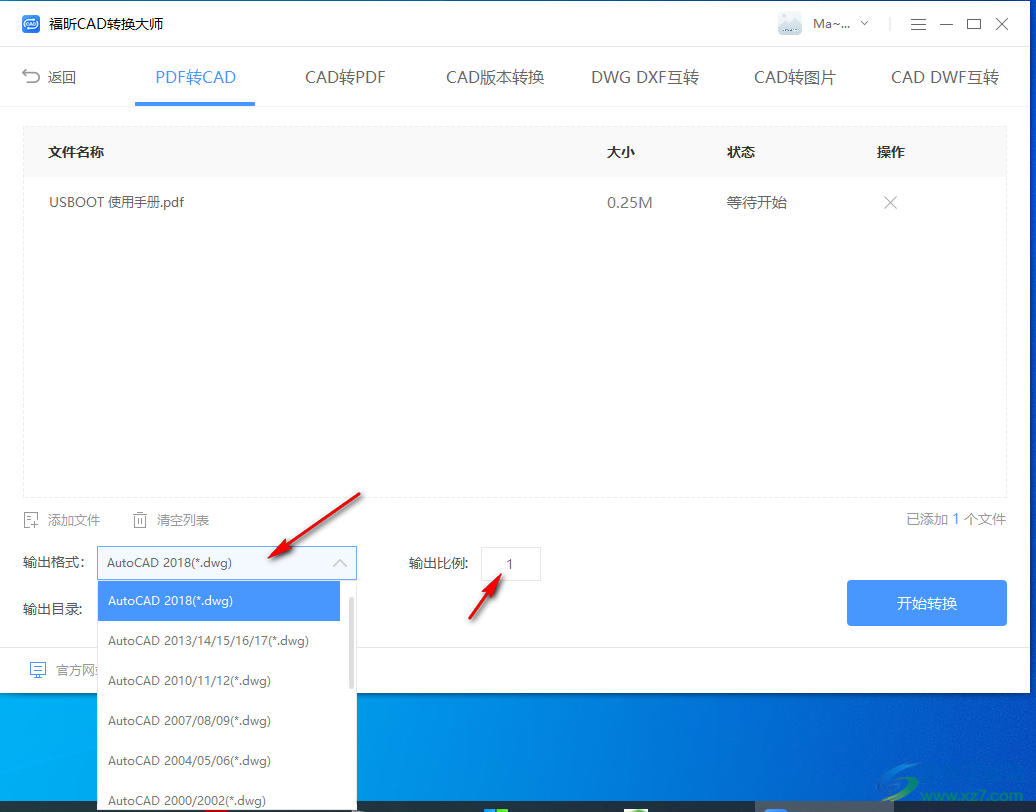
Task: Click the format dropdown list scrollbar
Action: 351,642
